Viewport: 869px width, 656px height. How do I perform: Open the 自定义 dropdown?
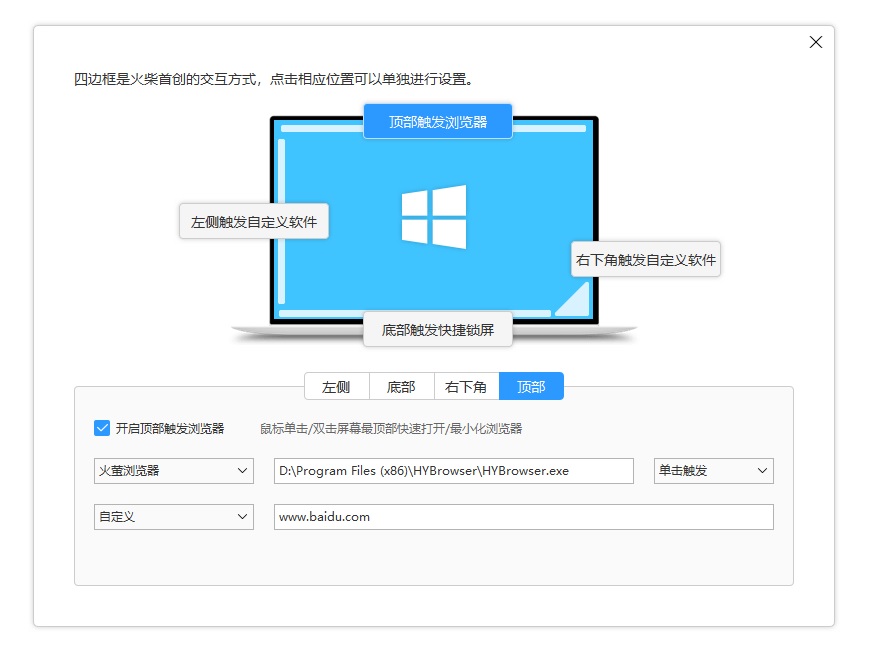(x=173, y=517)
